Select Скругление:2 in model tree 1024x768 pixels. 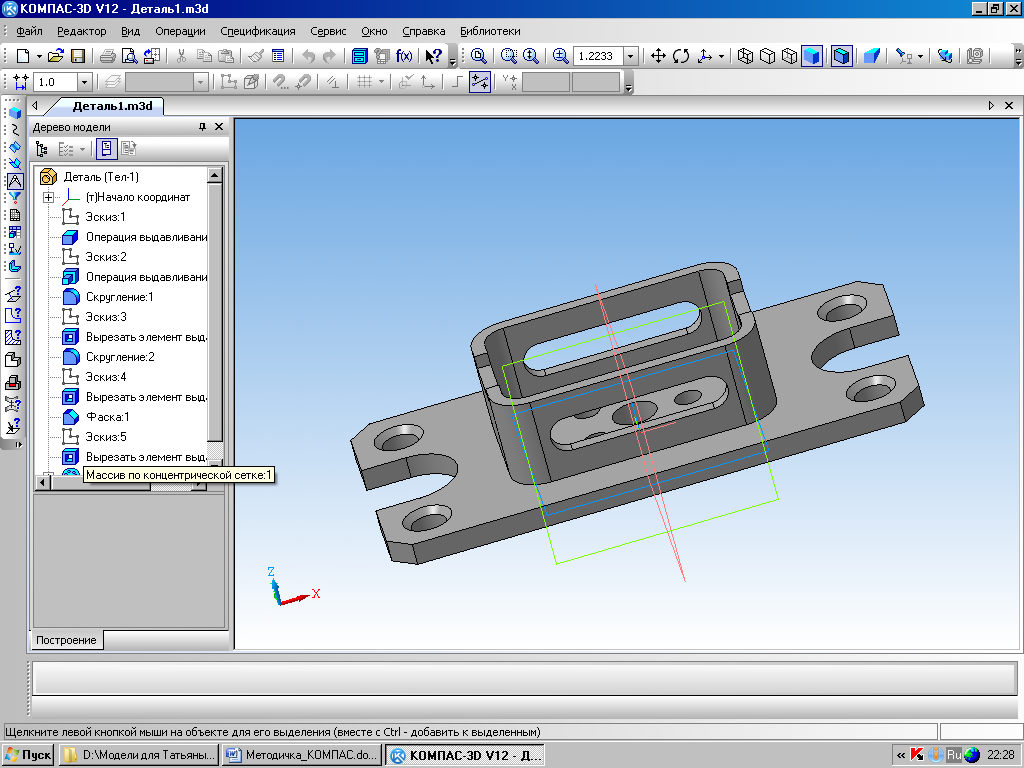[x=120, y=357]
